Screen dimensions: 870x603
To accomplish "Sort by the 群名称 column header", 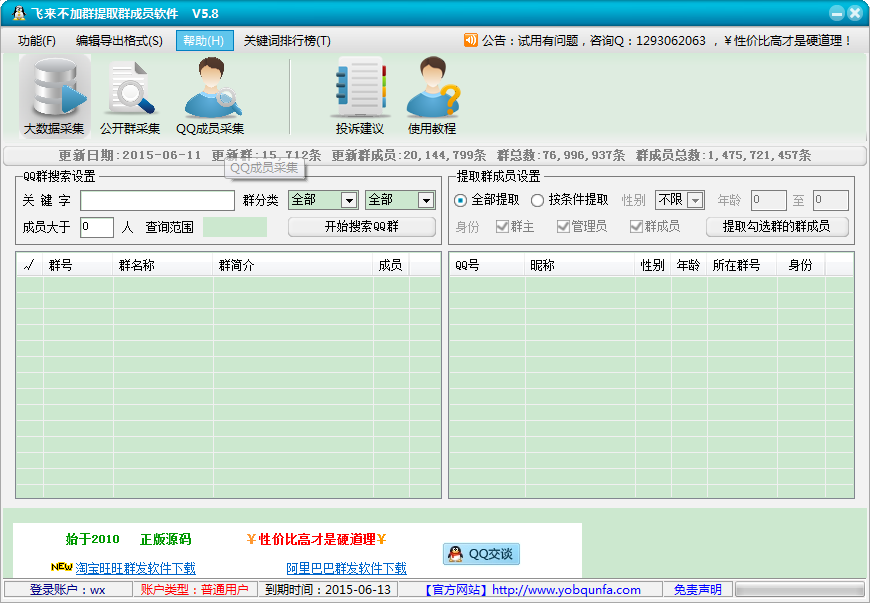I will 163,265.
